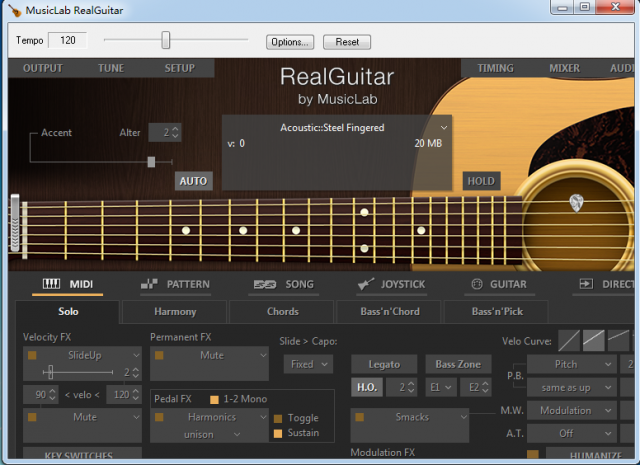Turn on the Toggle pedal option
Screen dimensions: 640x465
click(x=278, y=418)
